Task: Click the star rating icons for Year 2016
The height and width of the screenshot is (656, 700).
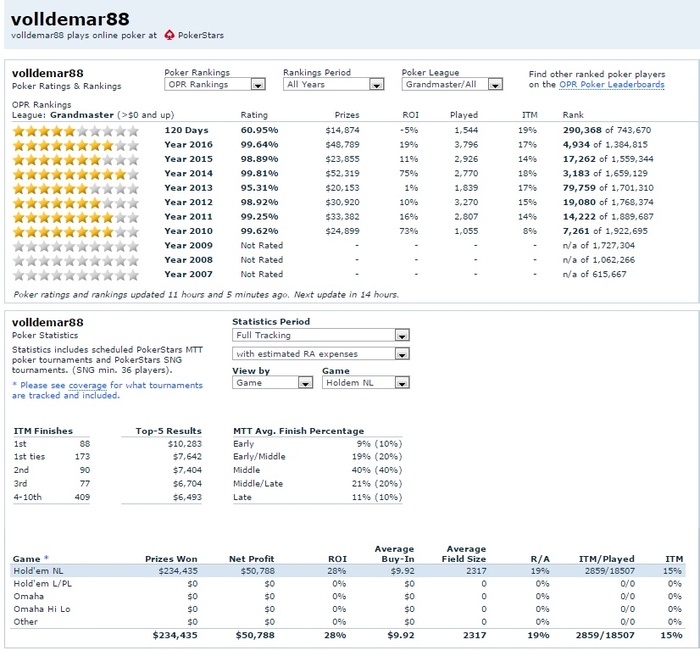Action: [75, 145]
